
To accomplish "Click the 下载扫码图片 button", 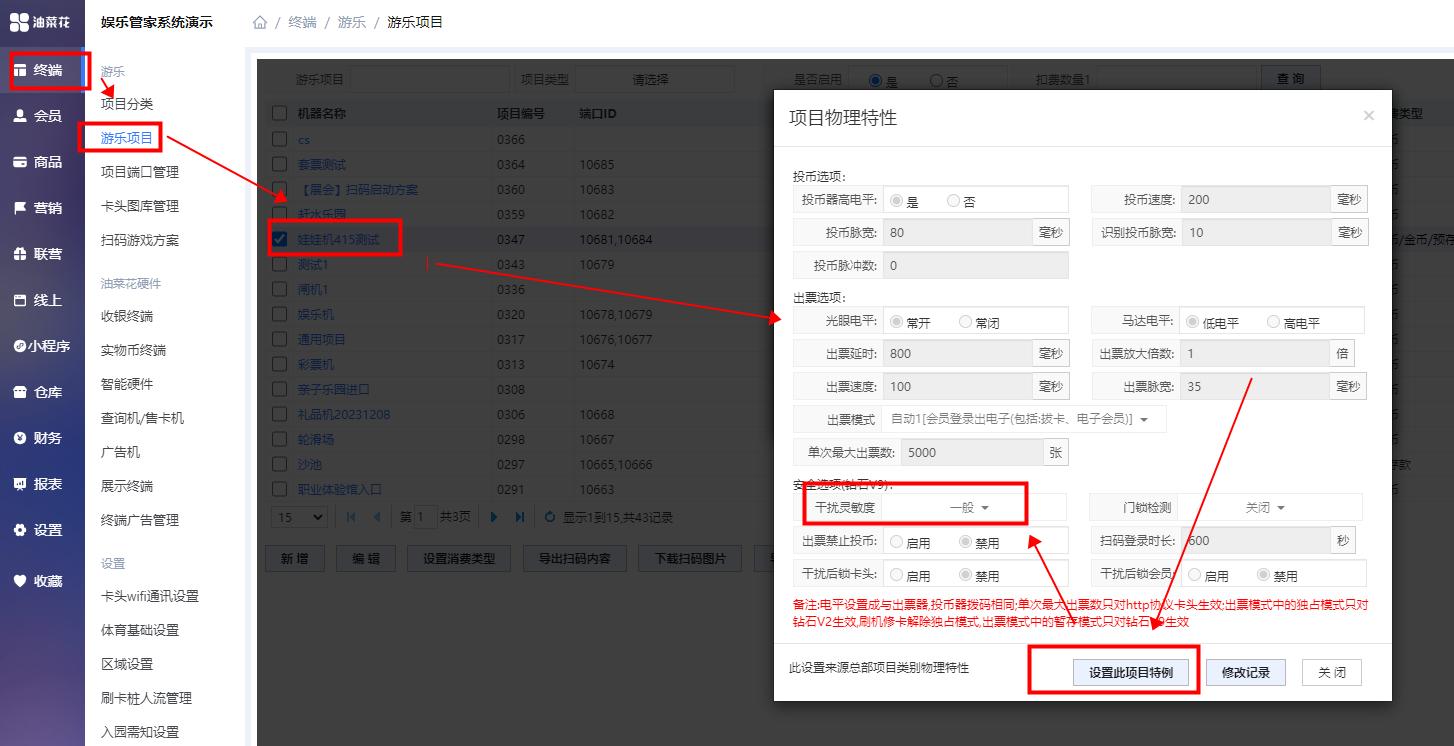I will coord(690,559).
